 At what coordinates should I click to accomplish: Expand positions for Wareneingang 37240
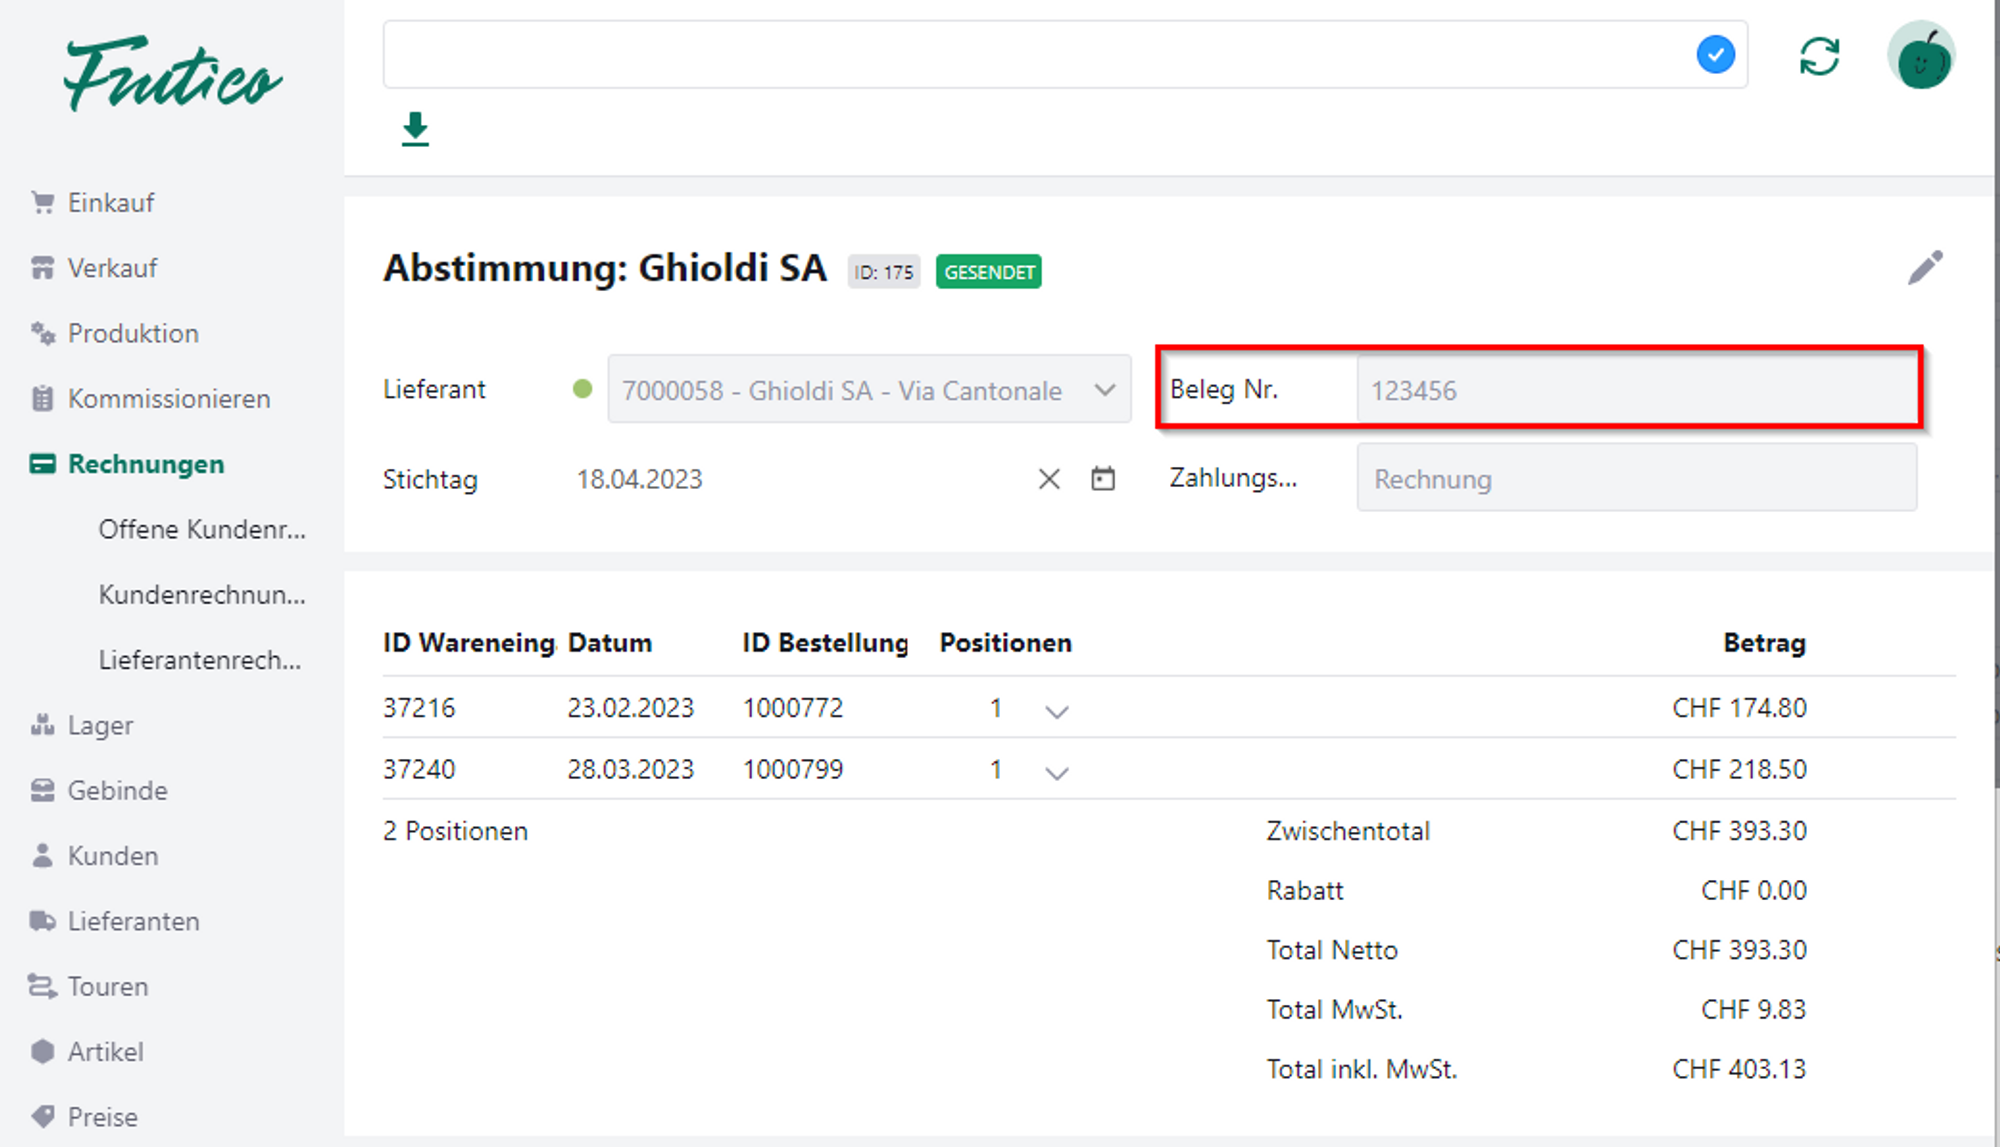pyautogui.click(x=1057, y=772)
